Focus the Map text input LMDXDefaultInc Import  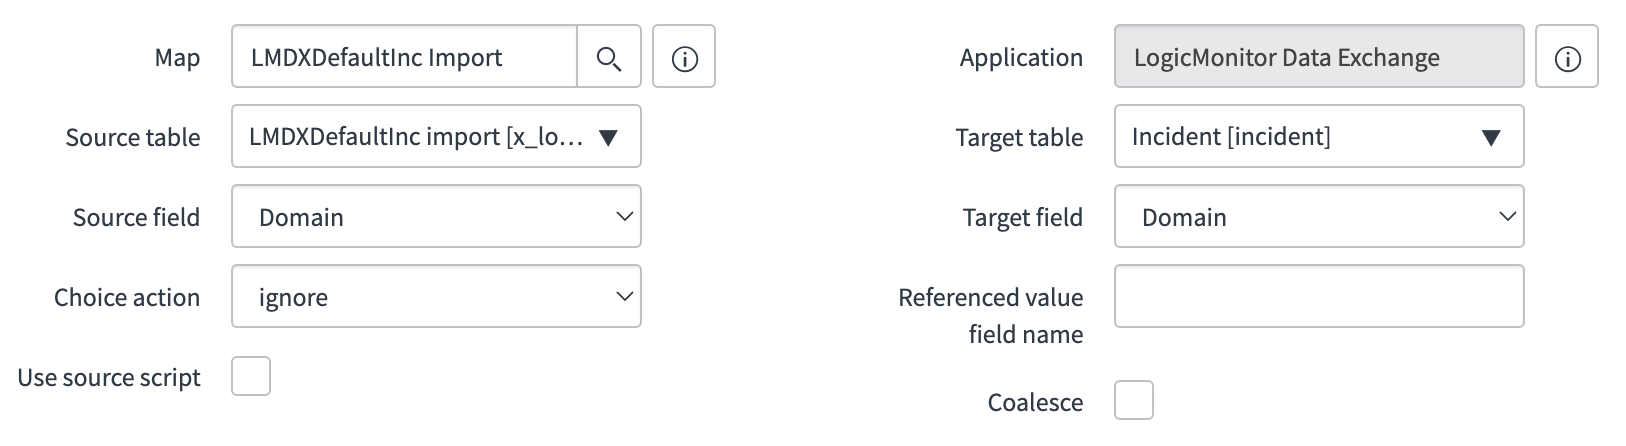click(x=405, y=57)
